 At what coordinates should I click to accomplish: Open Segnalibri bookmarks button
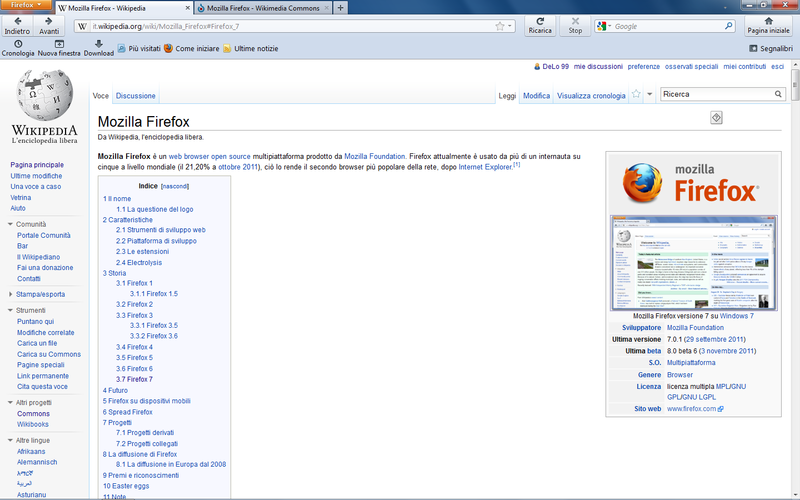(x=771, y=48)
